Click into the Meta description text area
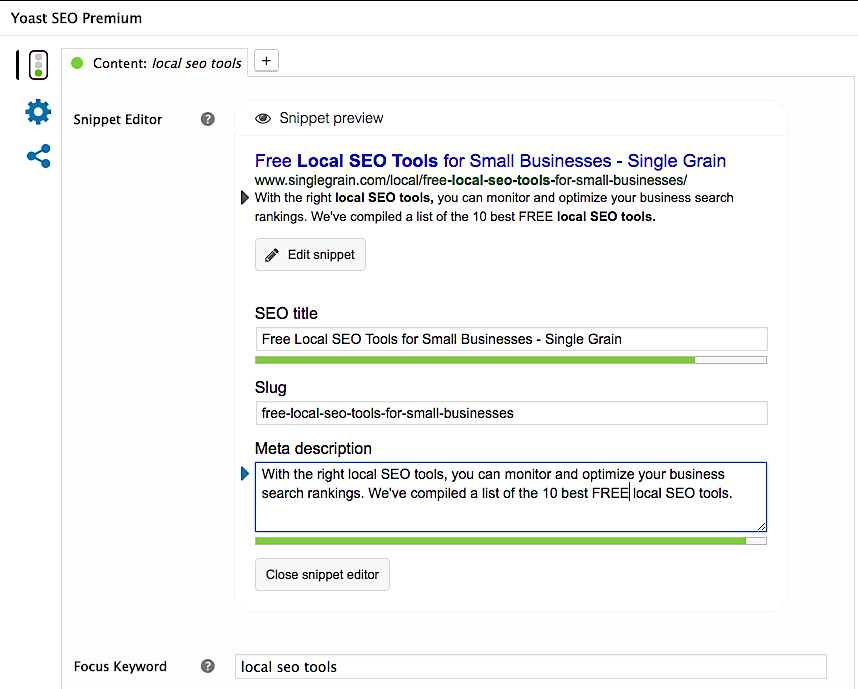Image resolution: width=858 pixels, height=689 pixels. [x=511, y=497]
